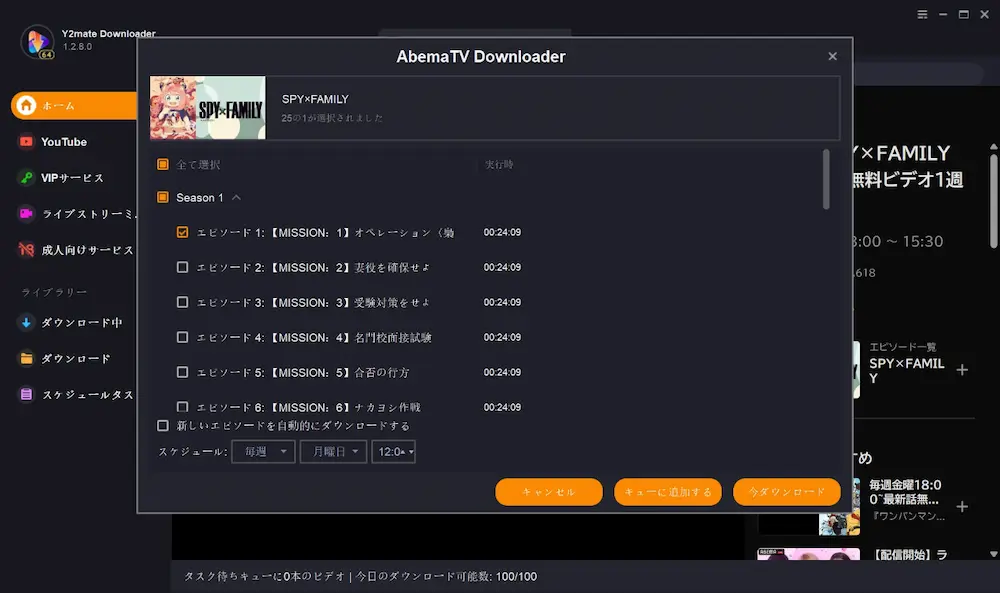
Task: Click the SPY×FAMILY thumbnail in dialog header
Action: [x=208, y=107]
